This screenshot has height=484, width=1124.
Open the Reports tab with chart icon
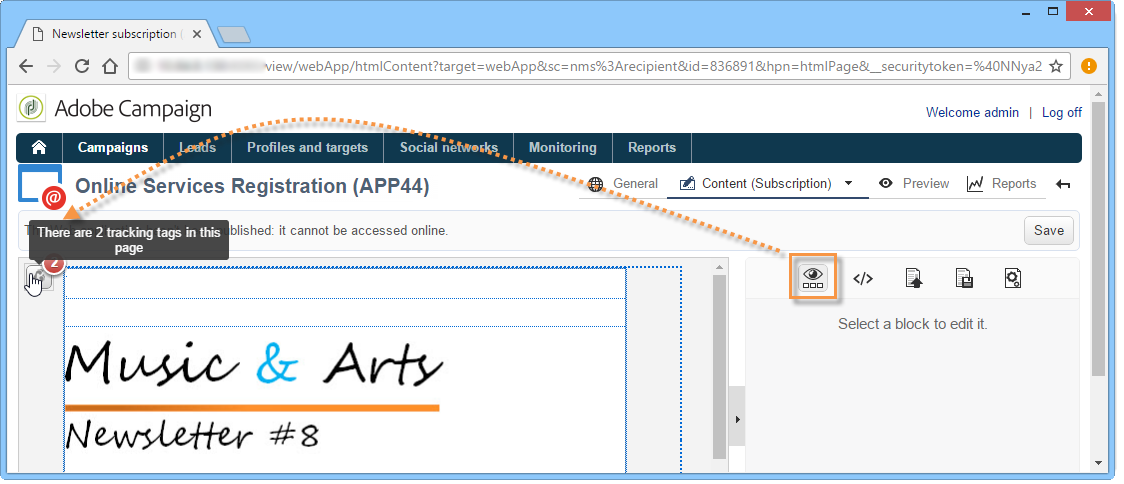(1001, 184)
